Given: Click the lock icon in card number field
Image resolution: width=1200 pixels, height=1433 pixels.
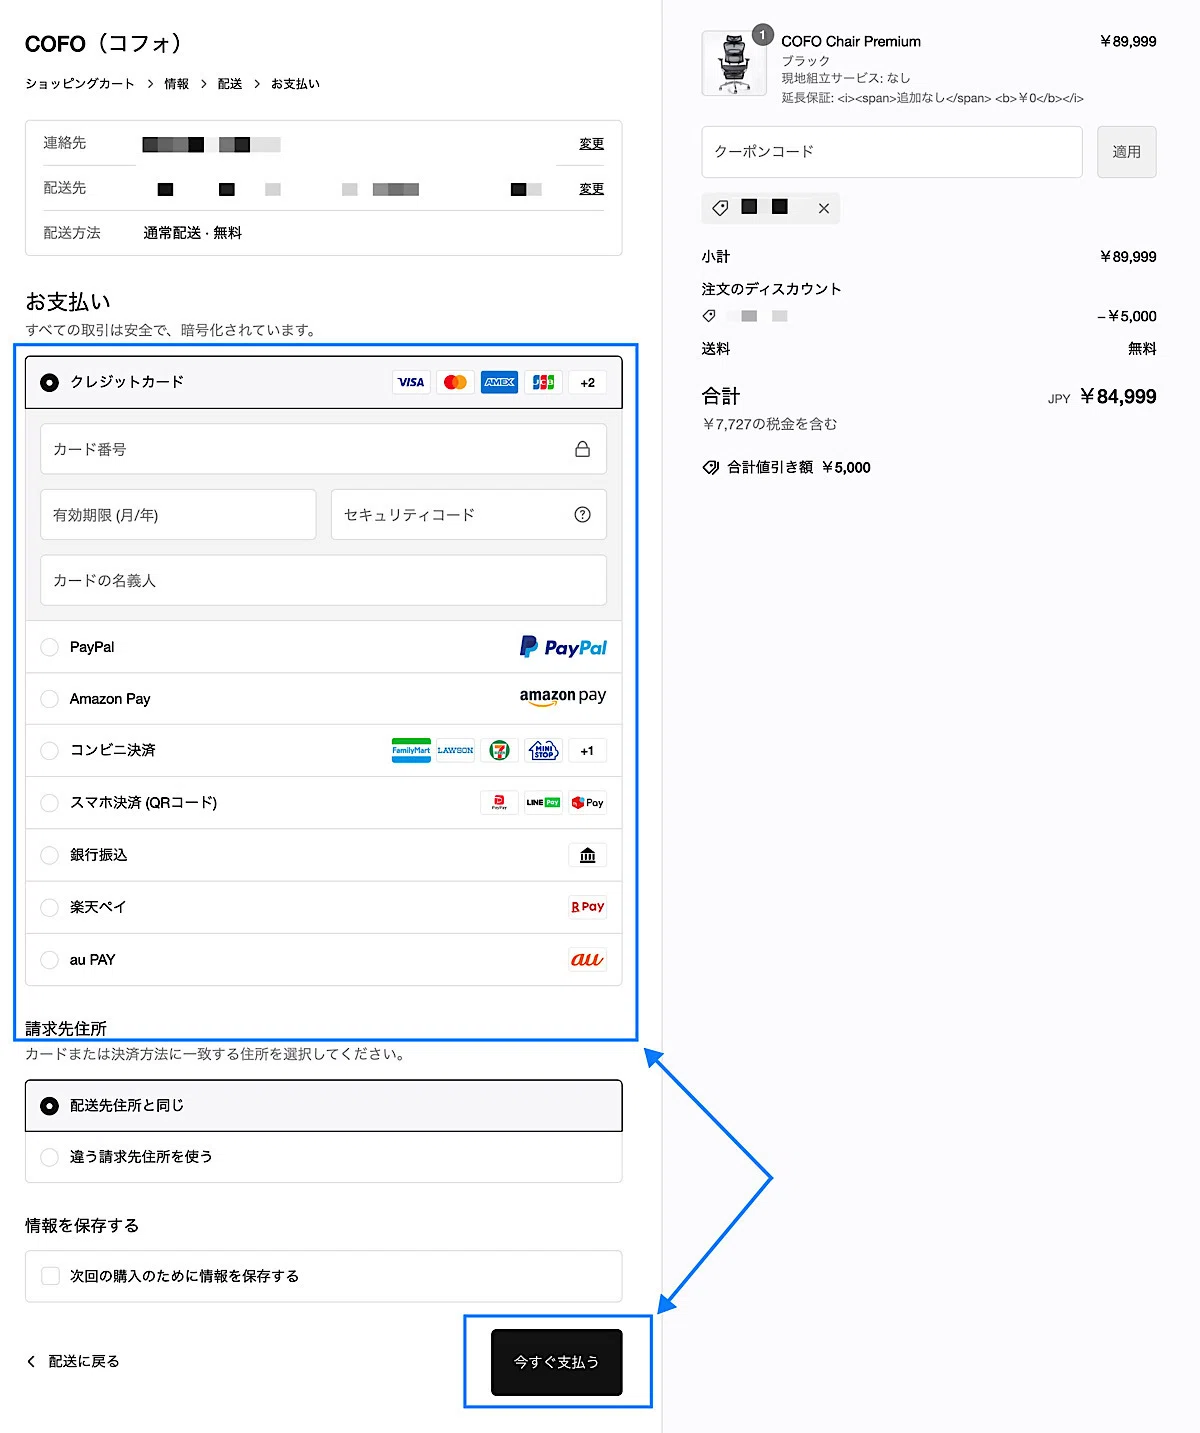Looking at the screenshot, I should click(582, 449).
